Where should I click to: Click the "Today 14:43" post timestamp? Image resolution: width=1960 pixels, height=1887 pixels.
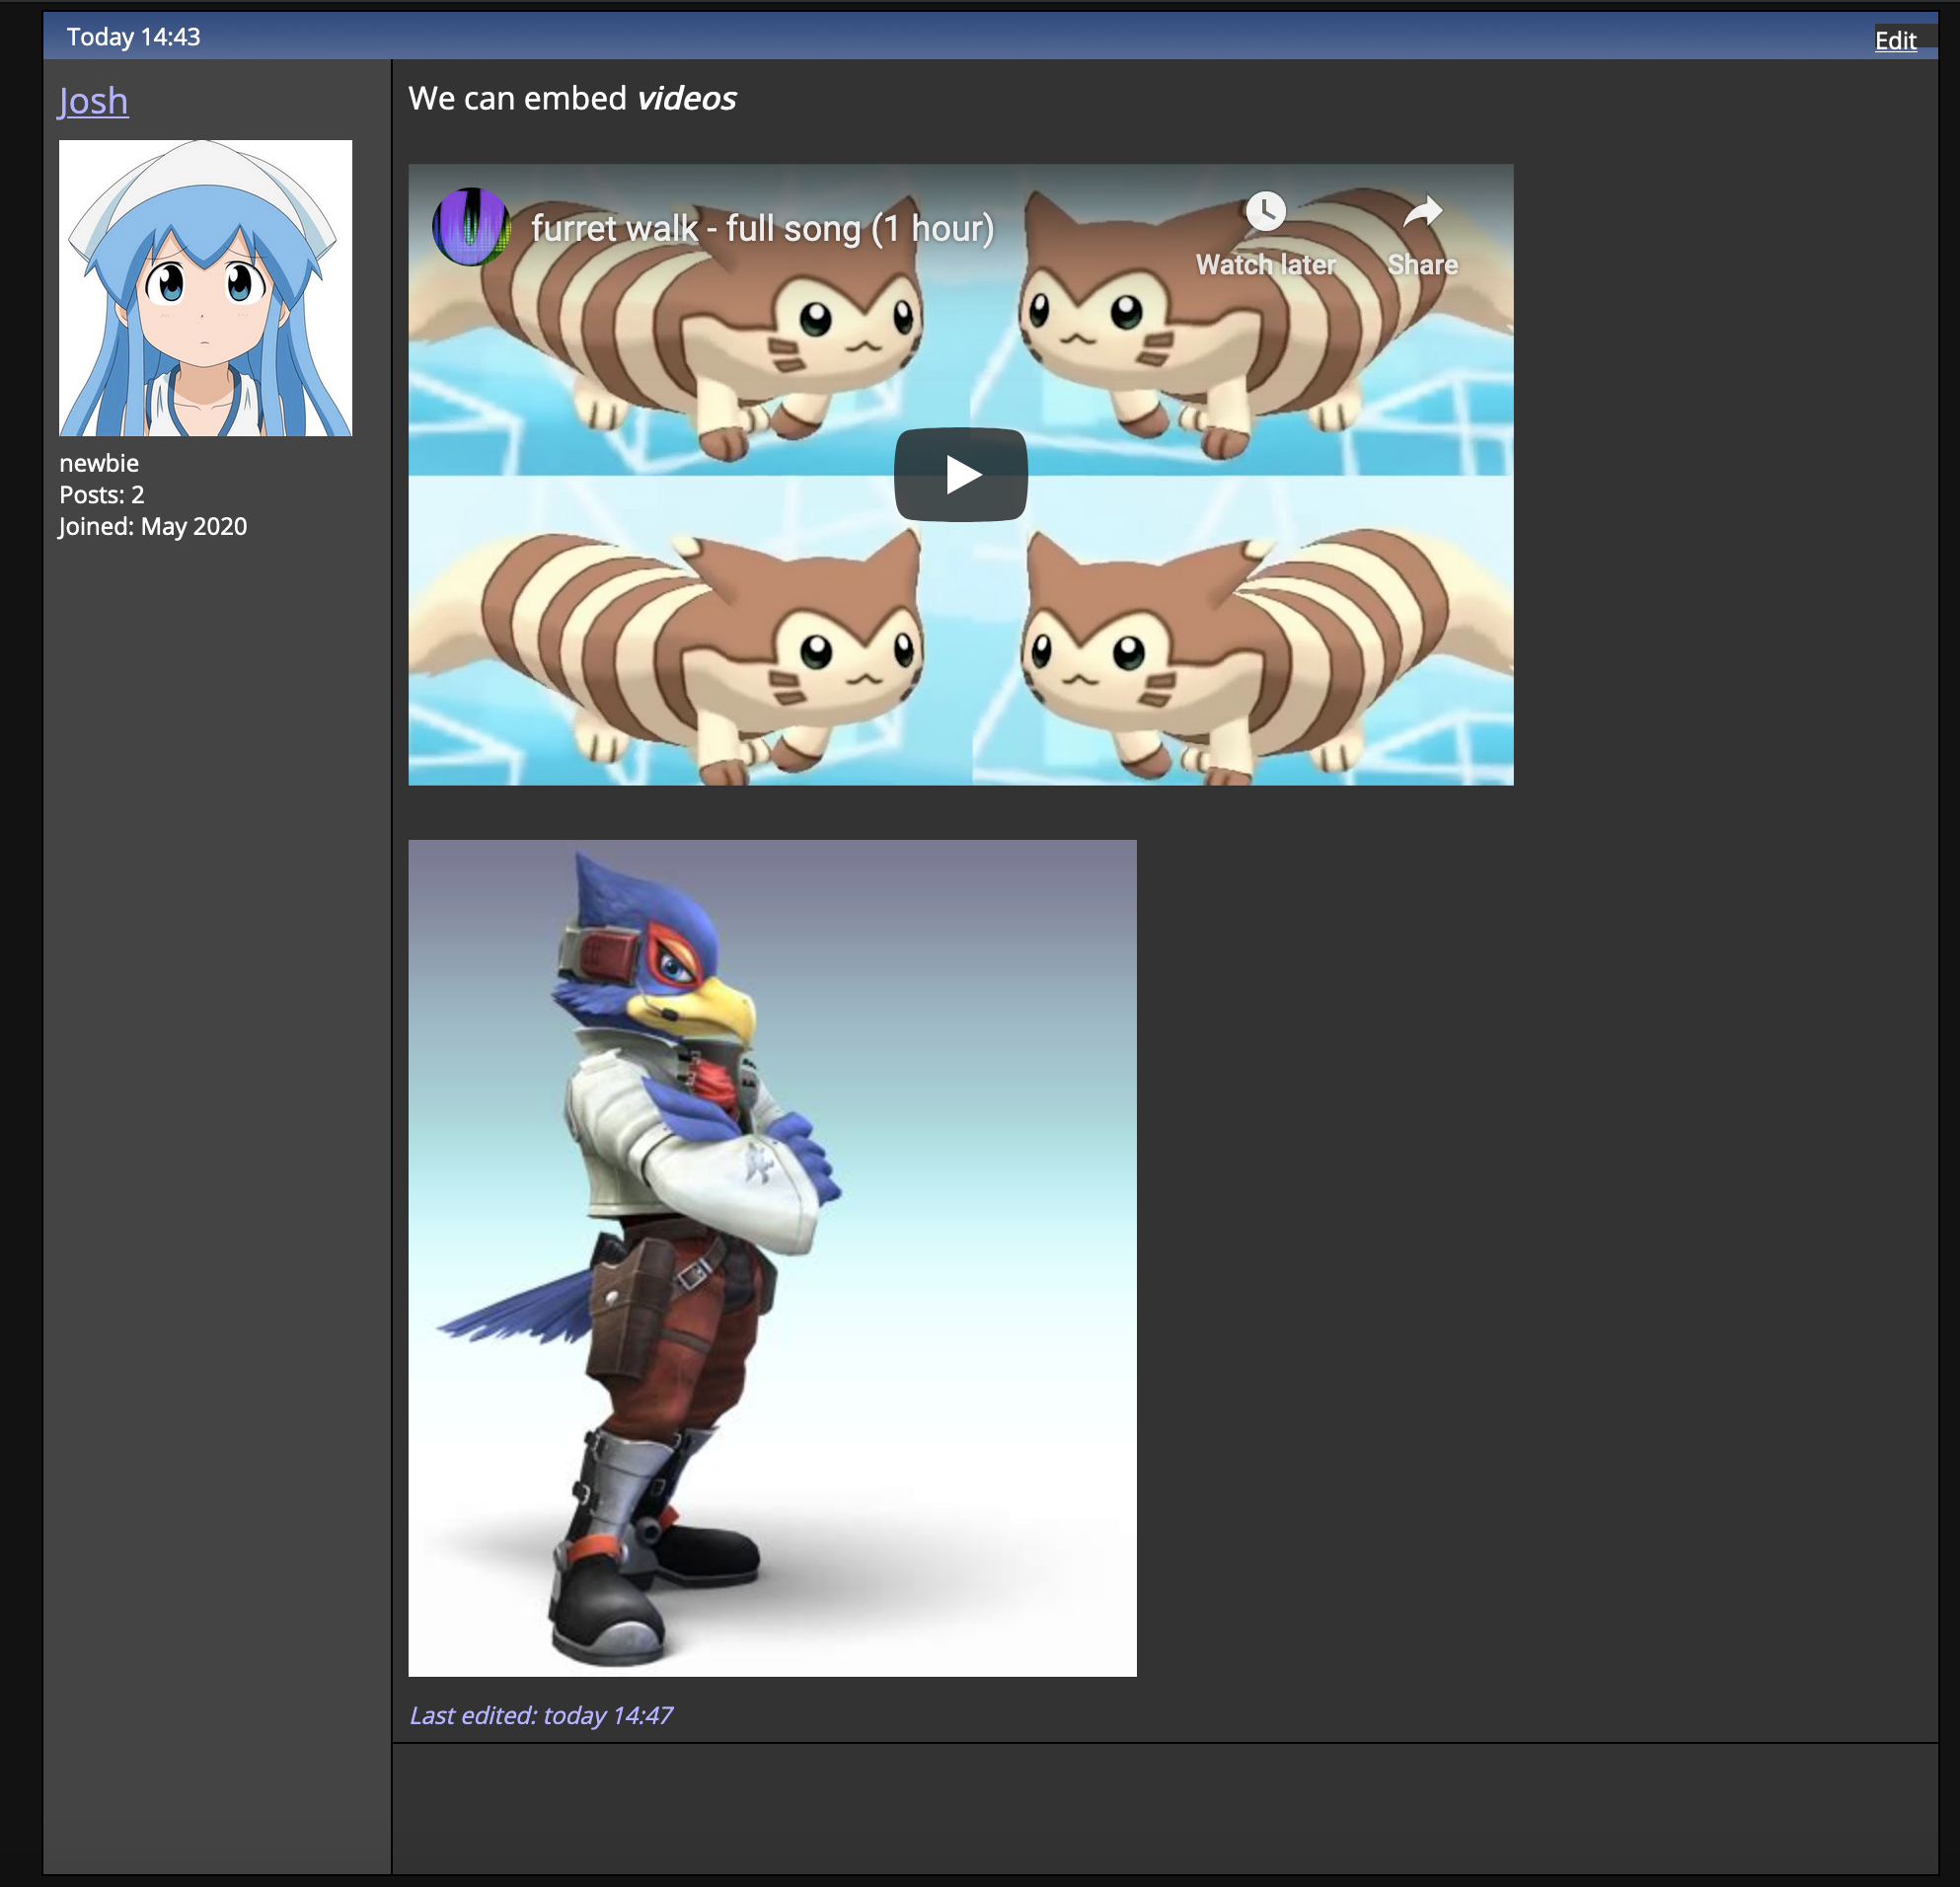pyautogui.click(x=133, y=37)
